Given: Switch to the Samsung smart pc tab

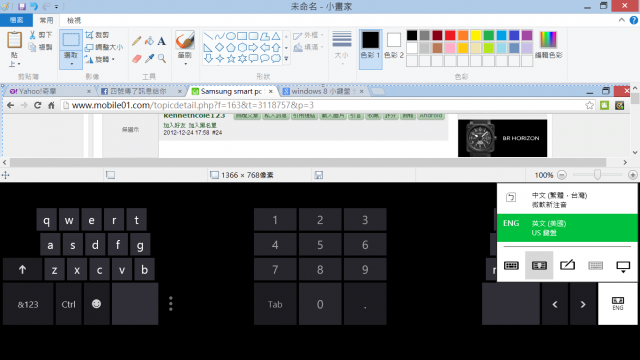Looking at the screenshot, I should pyautogui.click(x=232, y=91).
